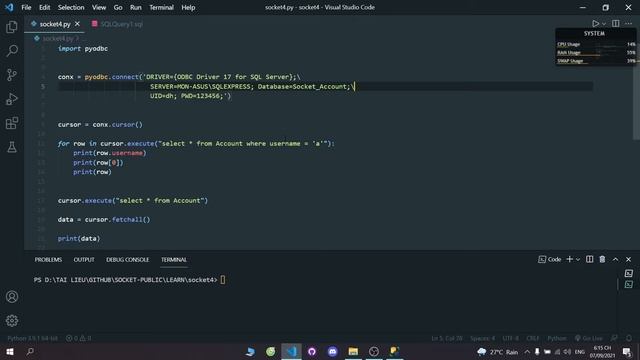The height and width of the screenshot is (360, 640).
Task: Open the Search view in activity bar
Action: tap(12, 51)
